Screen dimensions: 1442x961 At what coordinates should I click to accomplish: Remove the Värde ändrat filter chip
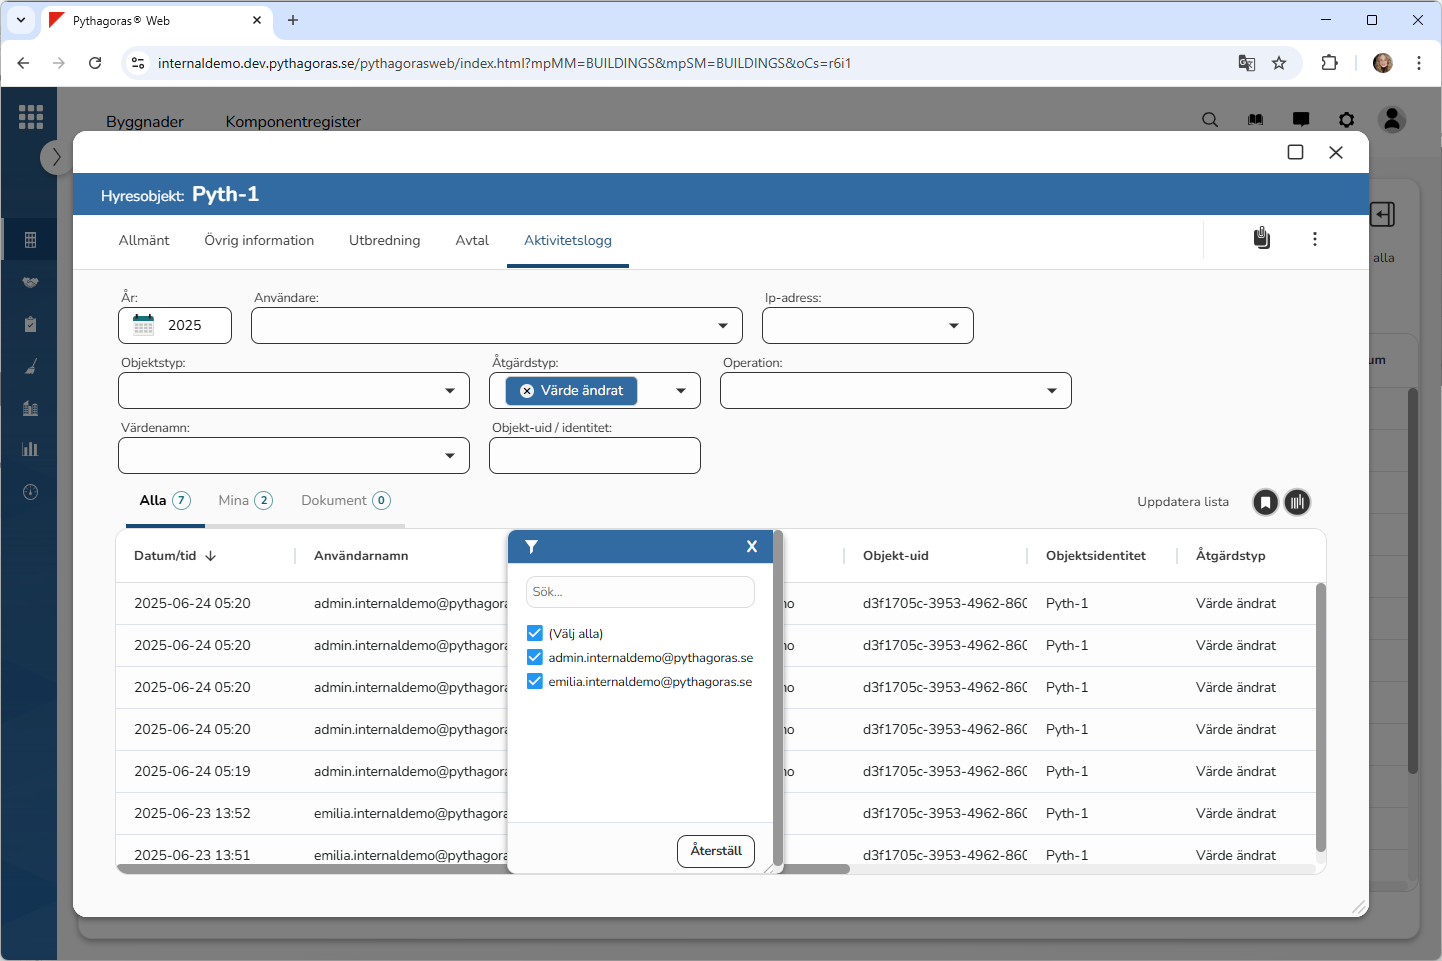[x=527, y=391]
